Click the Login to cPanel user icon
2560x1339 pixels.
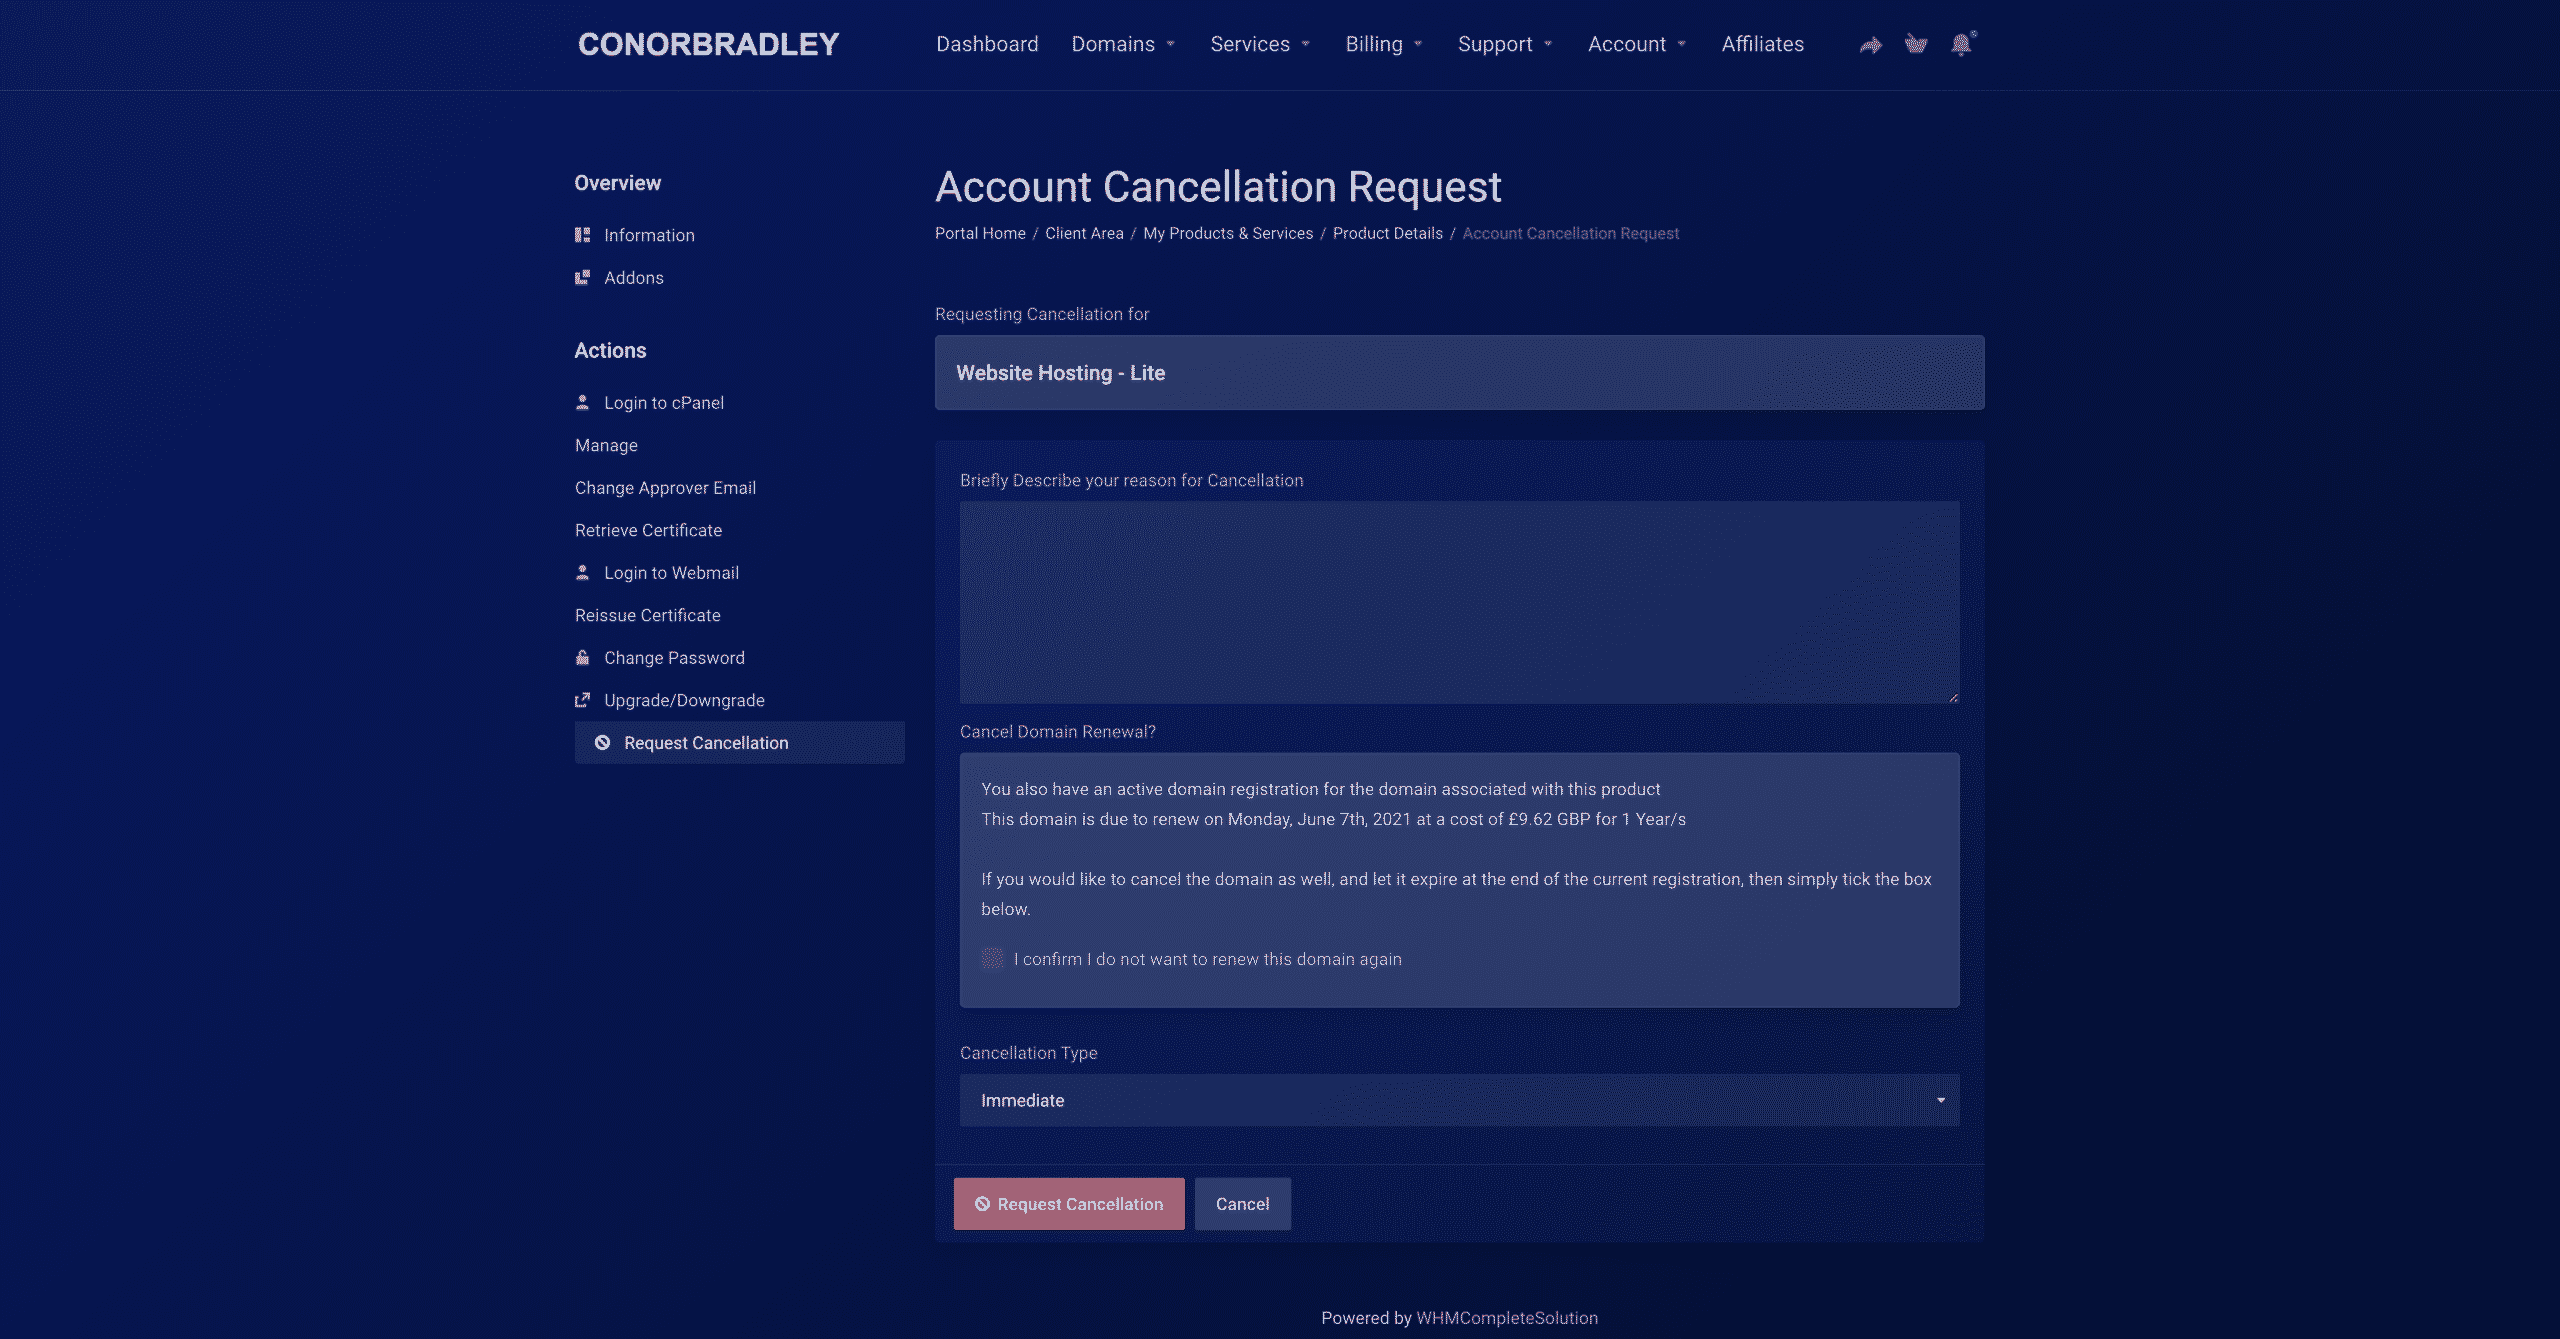click(582, 403)
